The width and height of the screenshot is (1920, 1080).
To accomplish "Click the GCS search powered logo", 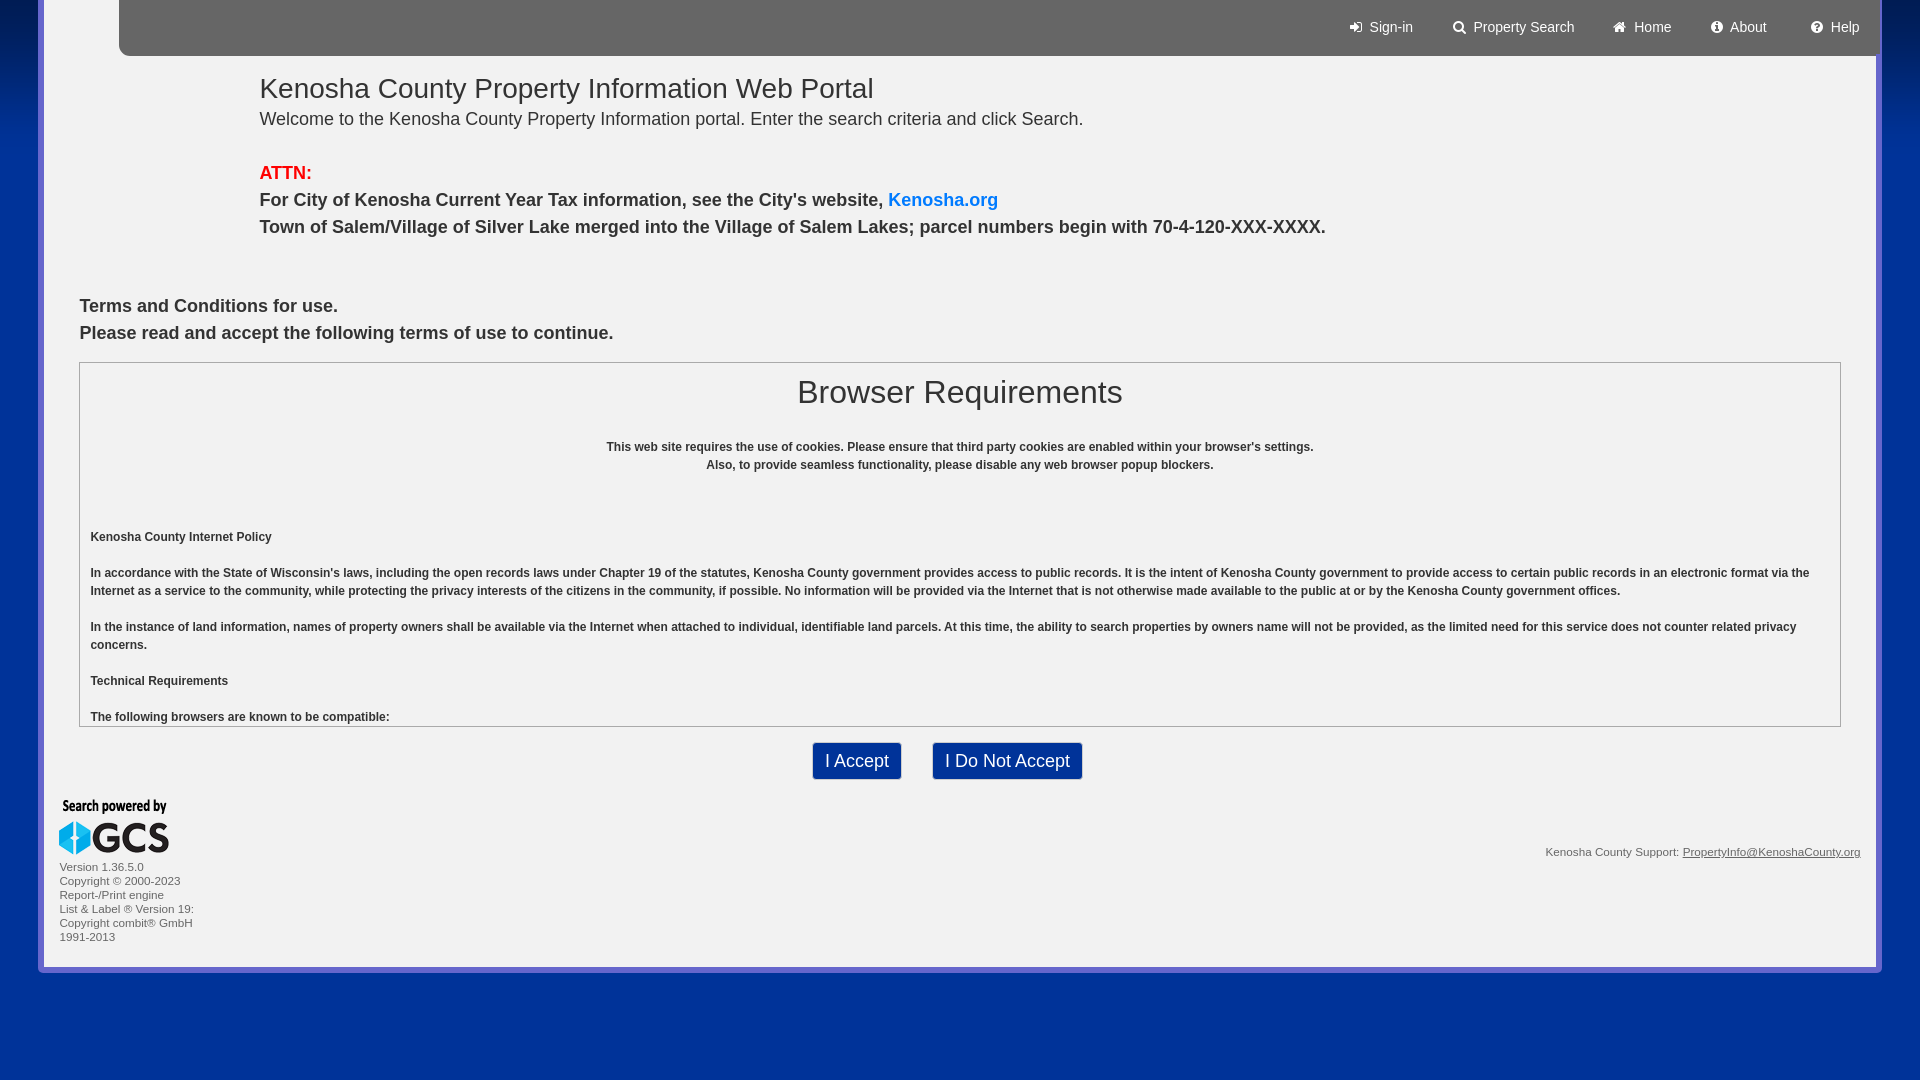I will (x=114, y=826).
